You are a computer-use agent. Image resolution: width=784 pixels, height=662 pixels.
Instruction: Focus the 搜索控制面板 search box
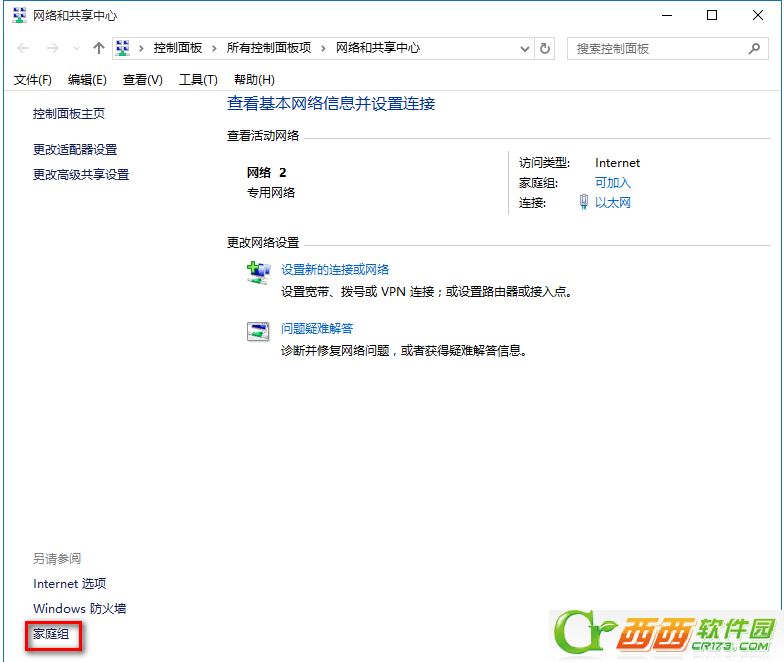click(x=668, y=48)
